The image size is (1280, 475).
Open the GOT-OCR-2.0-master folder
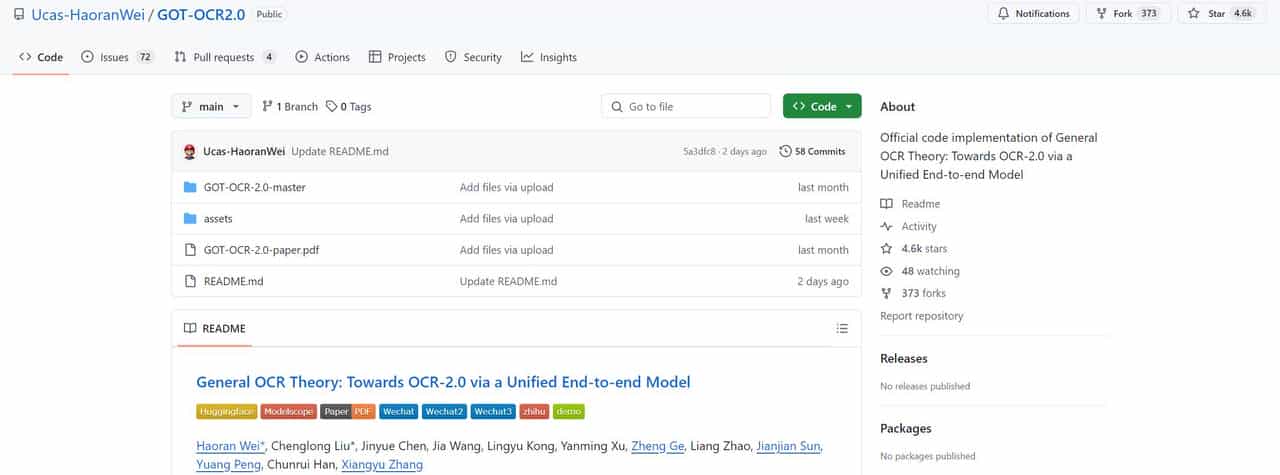[x=254, y=187]
